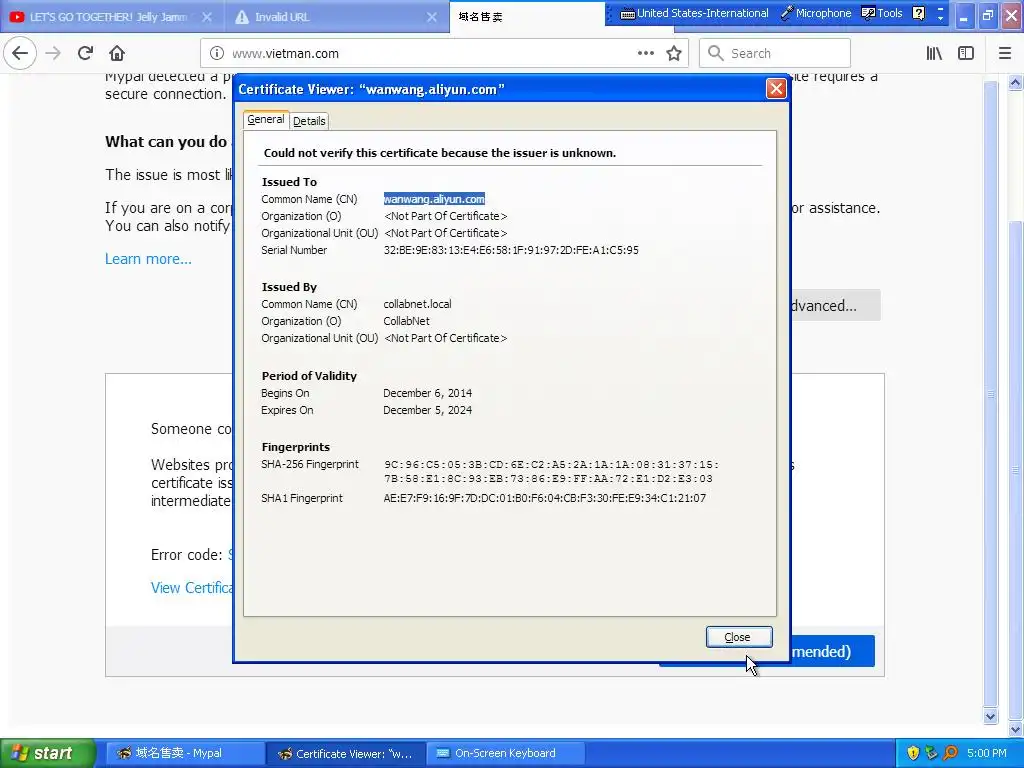This screenshot has width=1024, height=768.
Task: Close the YouTube Jelly Jamm tab
Action: (x=206, y=17)
